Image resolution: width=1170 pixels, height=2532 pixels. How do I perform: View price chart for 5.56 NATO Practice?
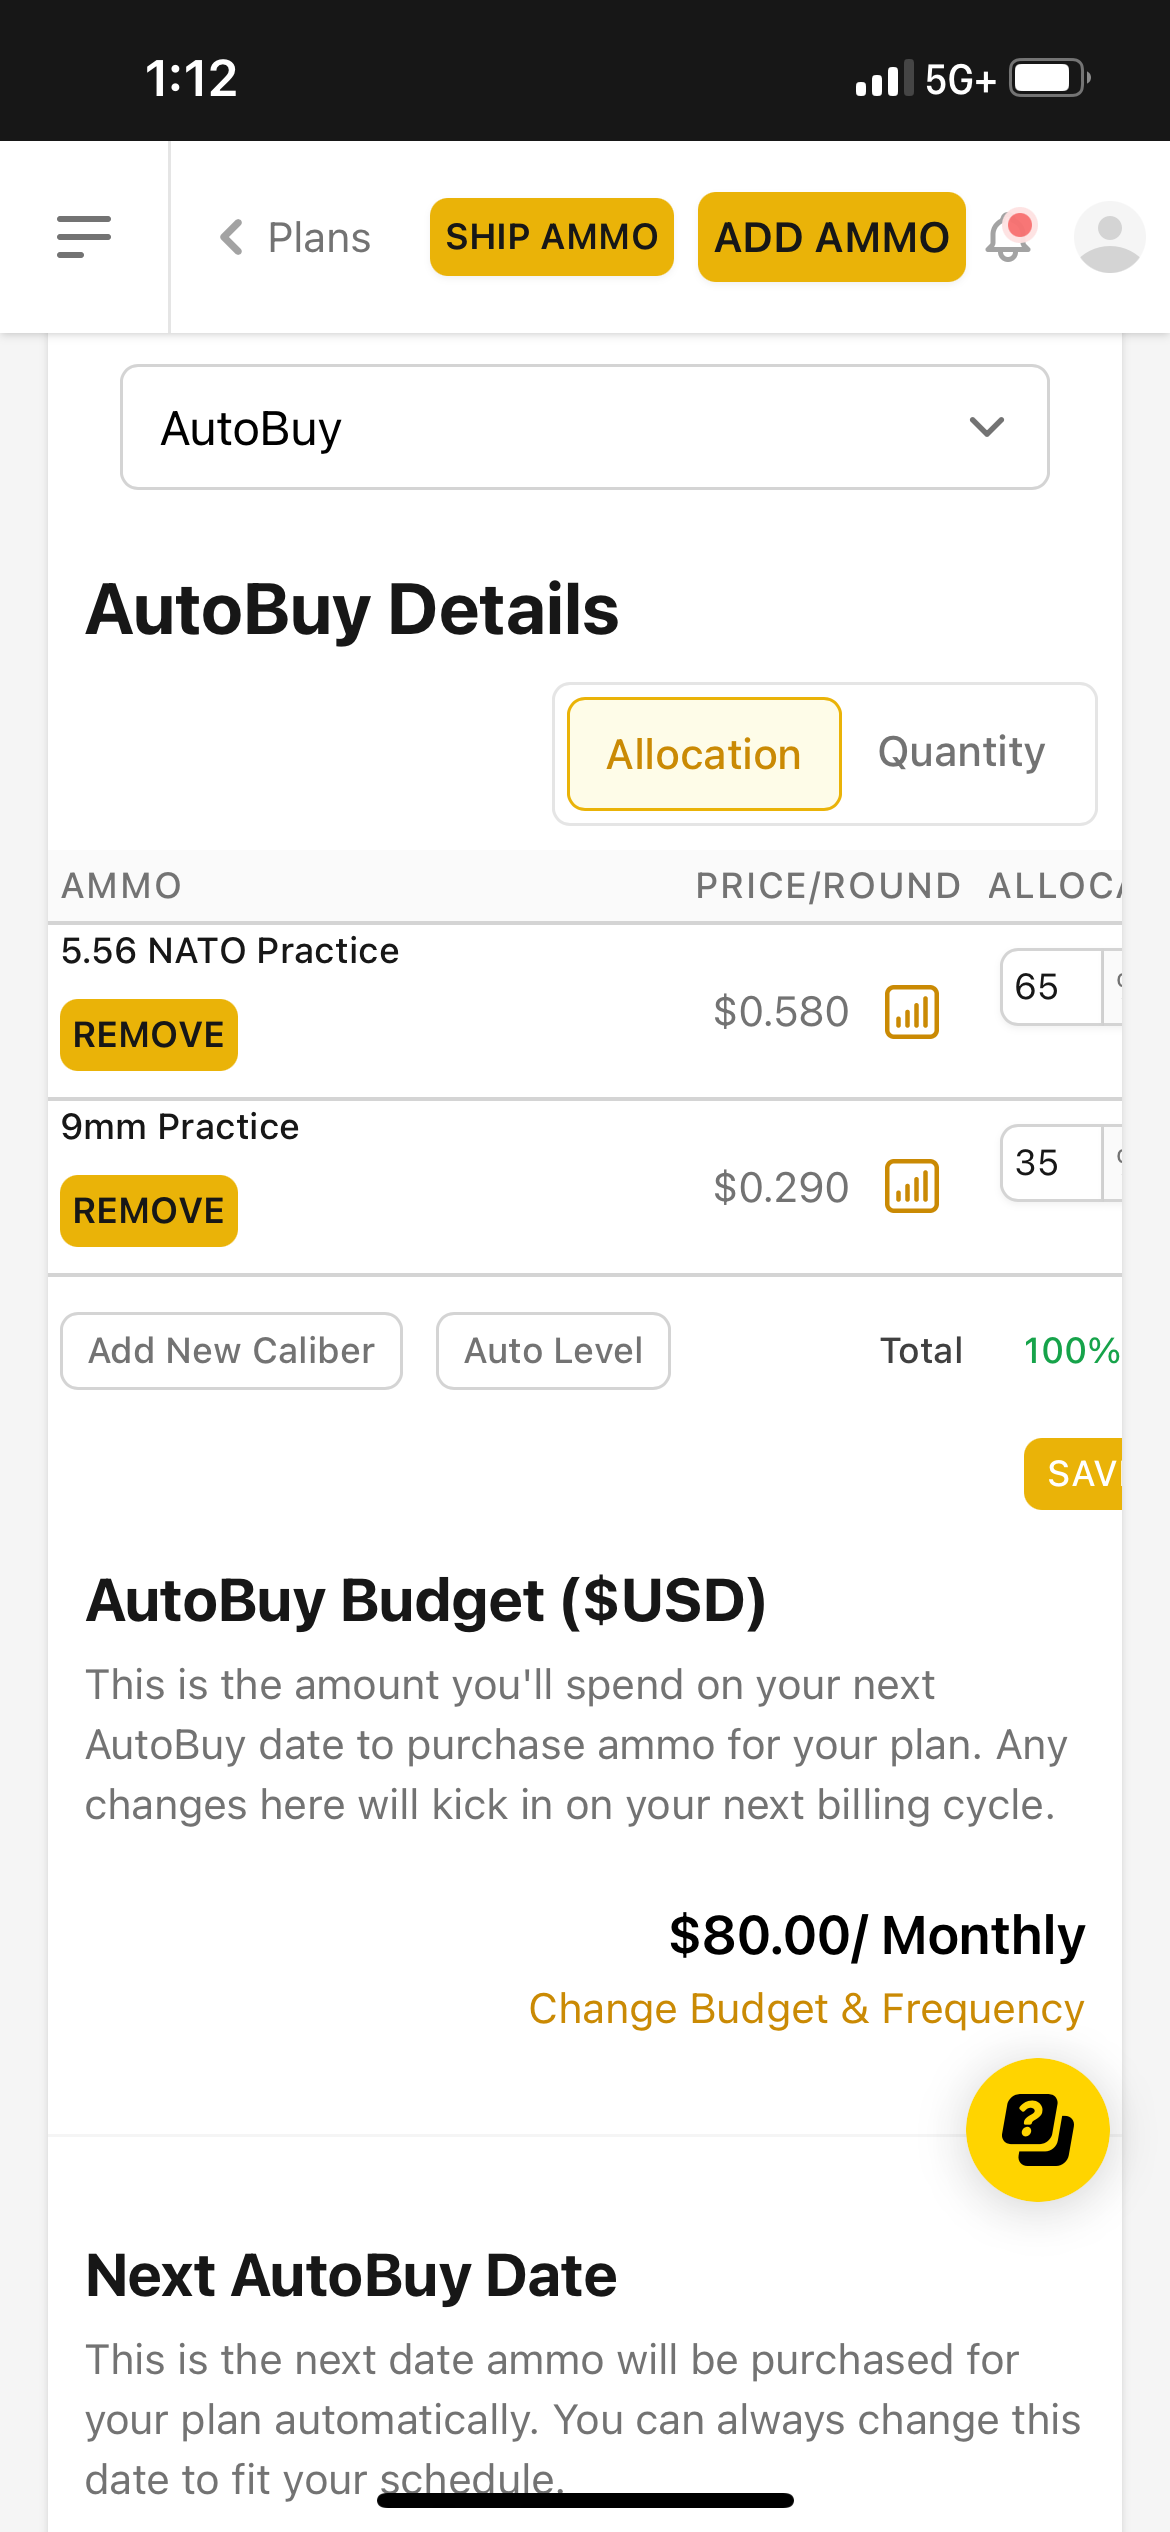coord(912,1011)
